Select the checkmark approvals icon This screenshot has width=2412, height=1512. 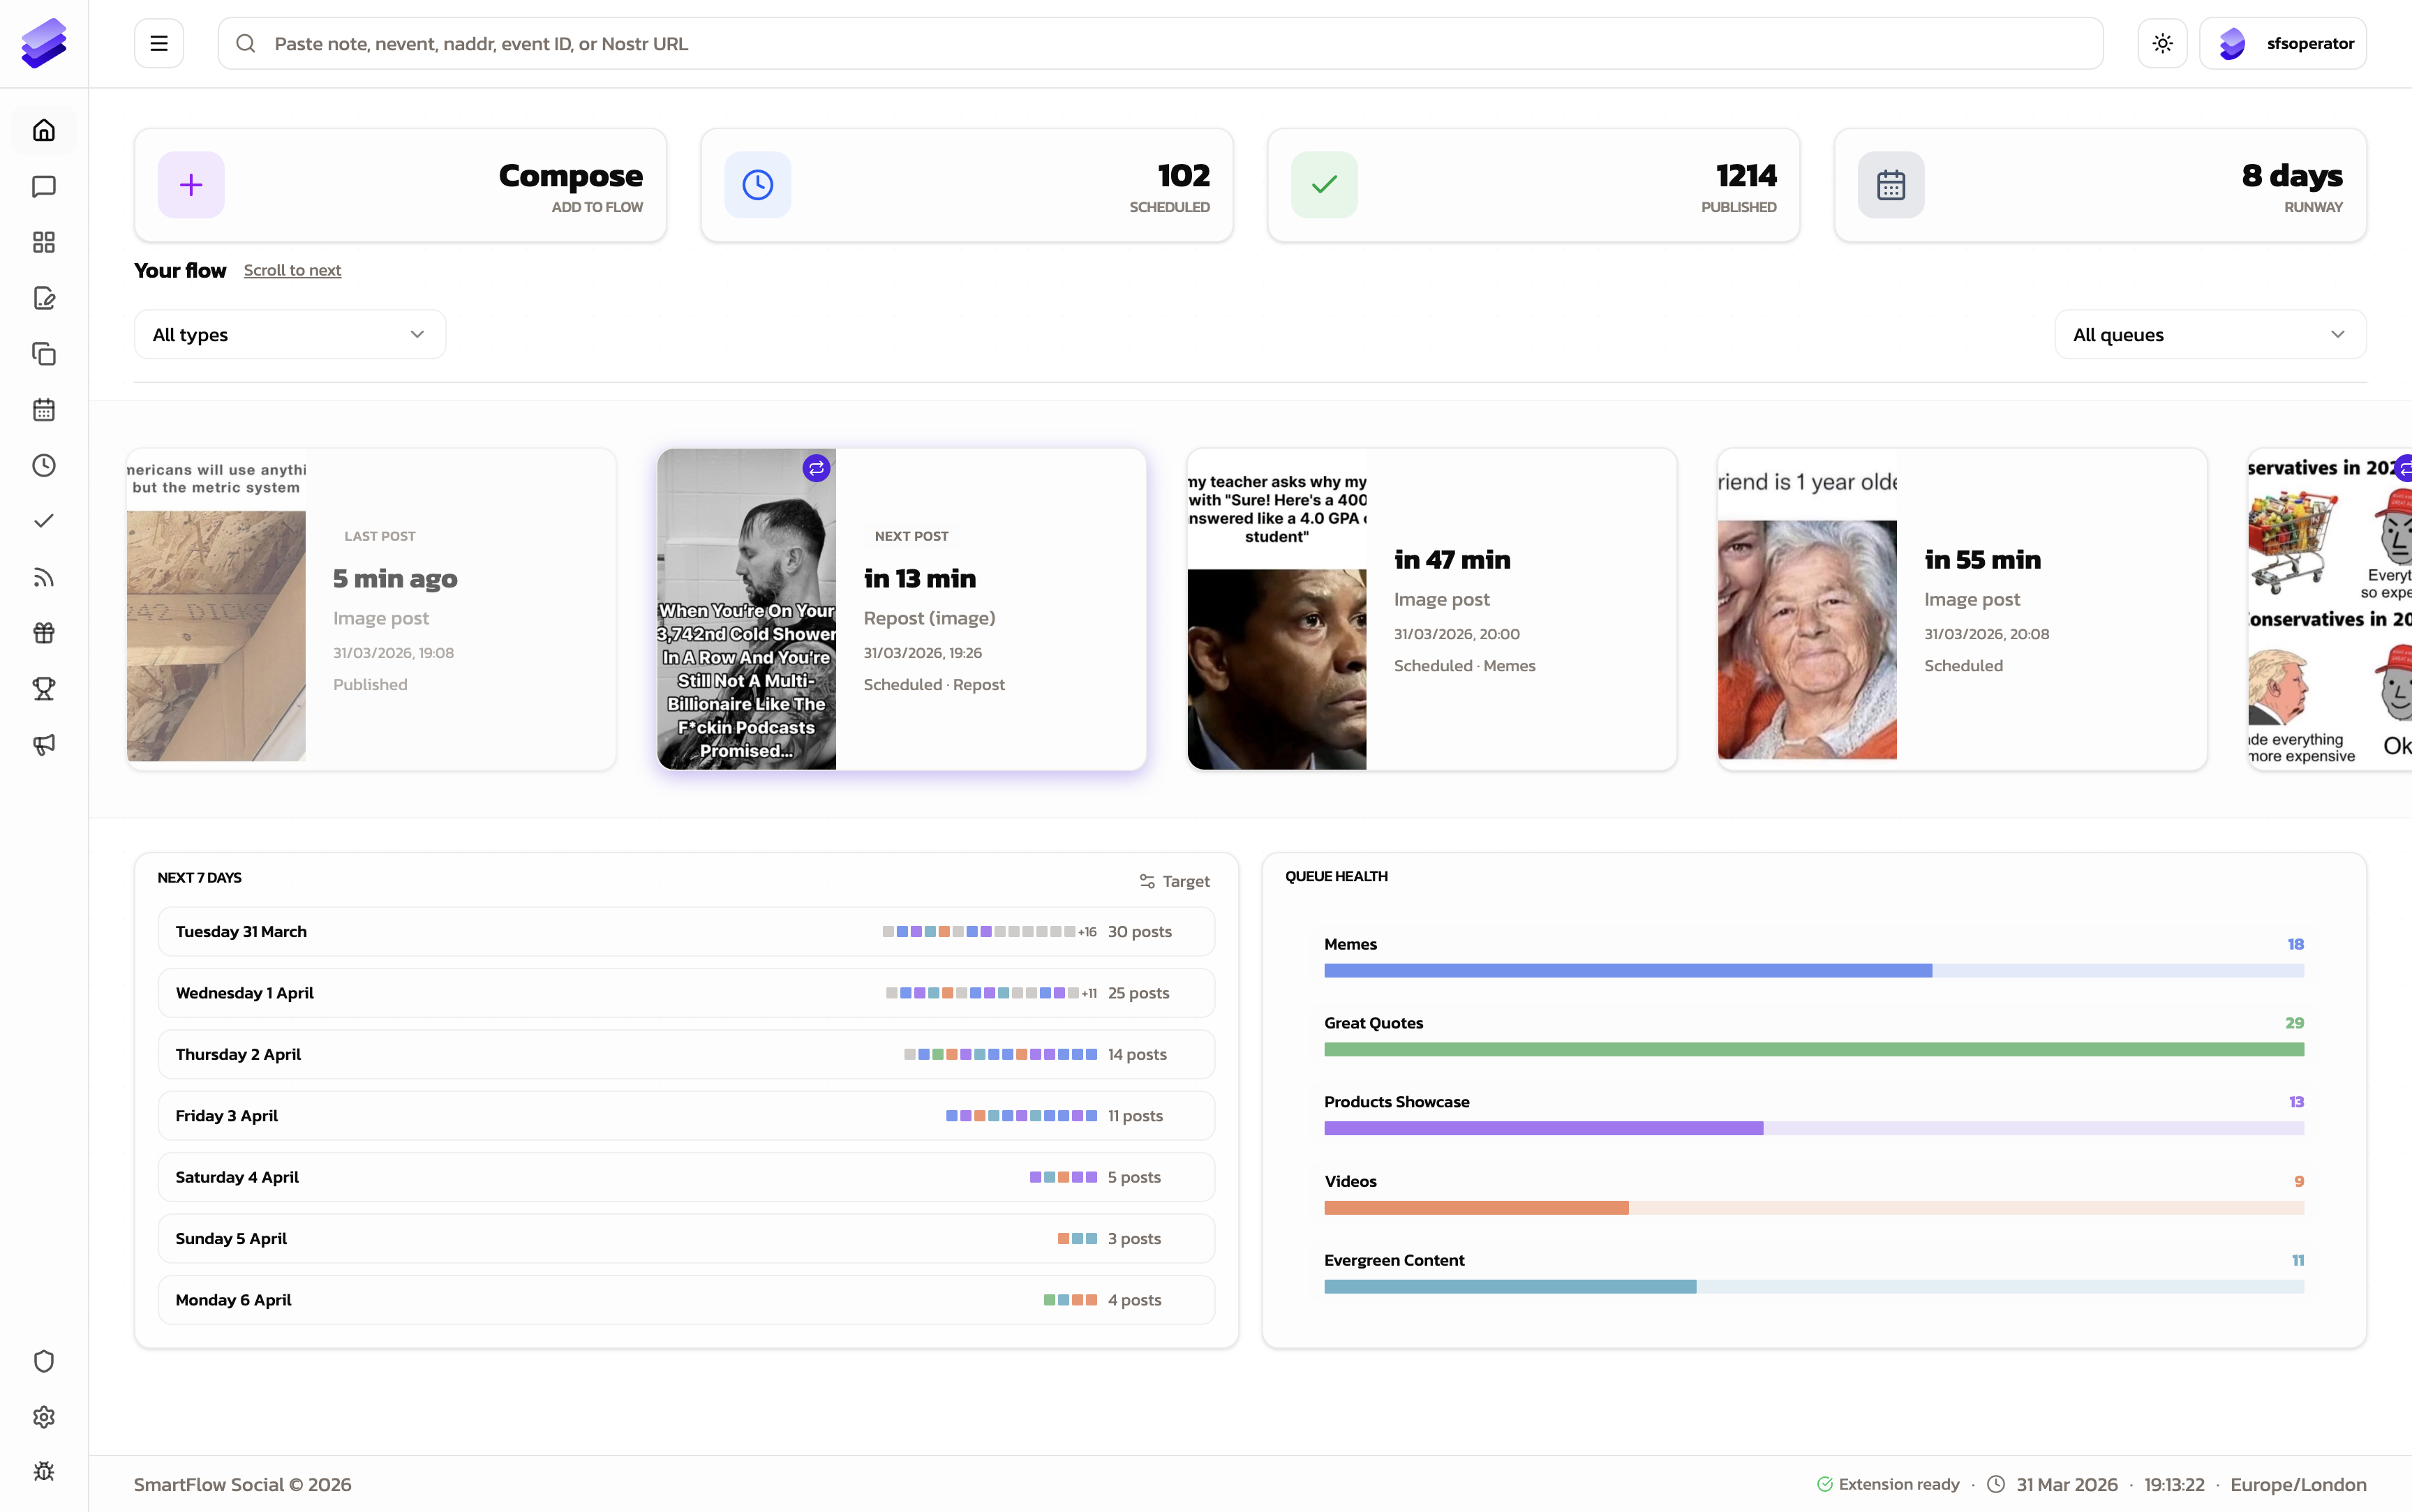[43, 520]
